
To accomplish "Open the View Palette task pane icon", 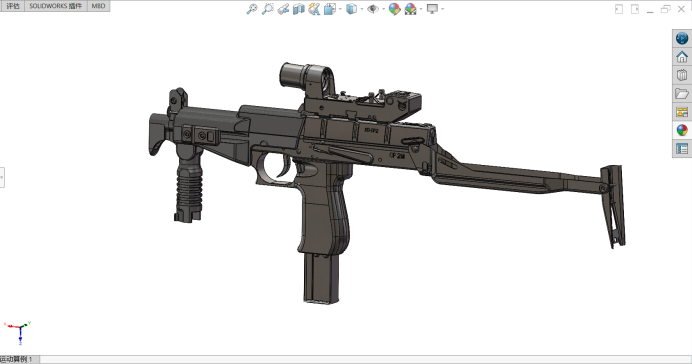I will pyautogui.click(x=682, y=112).
